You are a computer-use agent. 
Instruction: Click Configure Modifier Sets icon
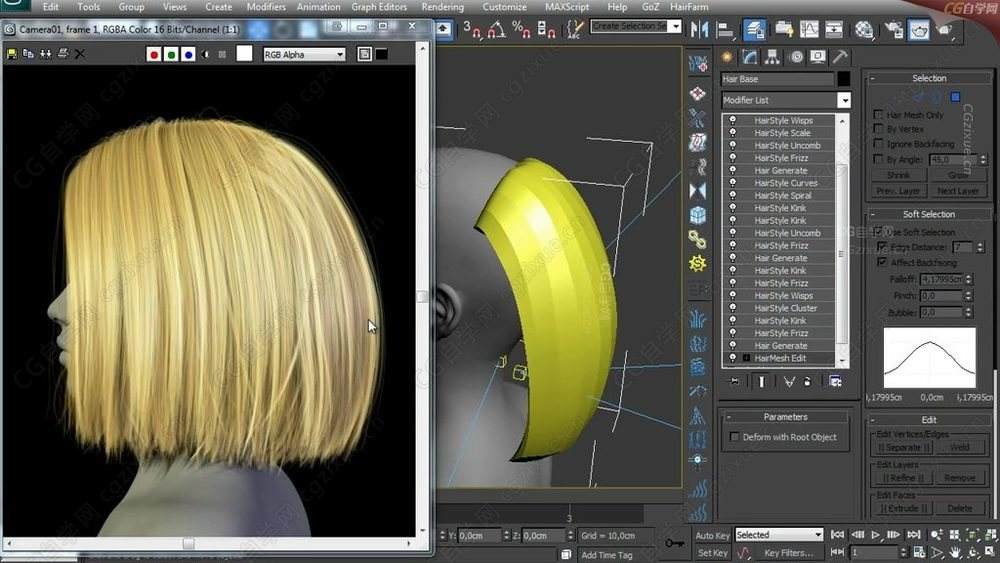pos(835,381)
